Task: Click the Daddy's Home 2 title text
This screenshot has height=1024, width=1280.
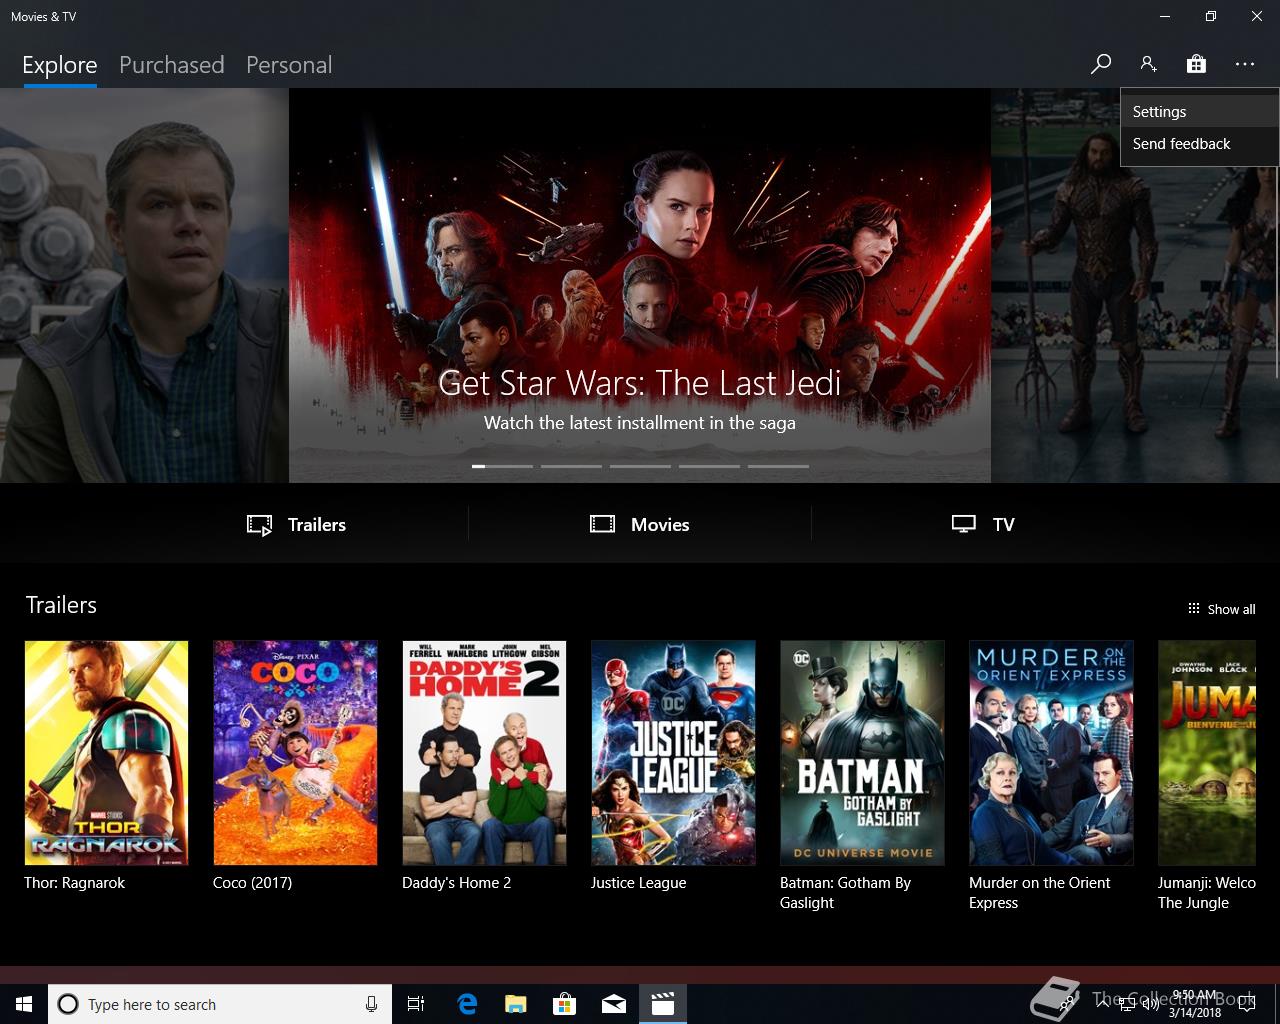Action: (x=456, y=883)
